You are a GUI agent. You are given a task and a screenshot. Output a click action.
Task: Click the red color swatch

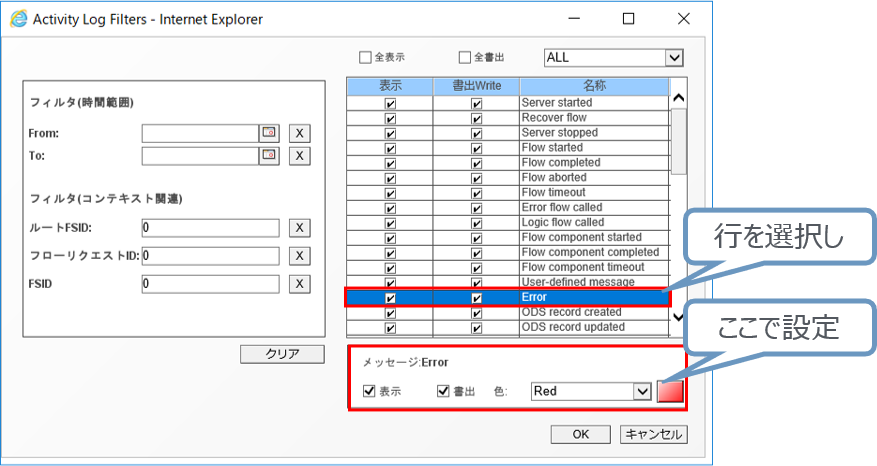[x=671, y=391]
